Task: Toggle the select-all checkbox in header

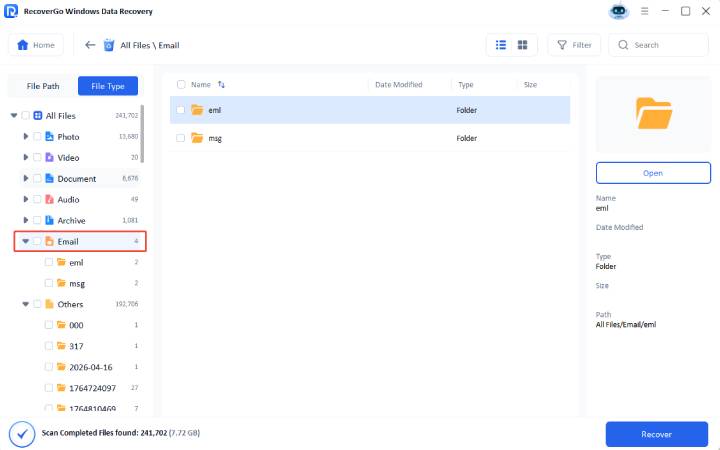Action: click(181, 84)
